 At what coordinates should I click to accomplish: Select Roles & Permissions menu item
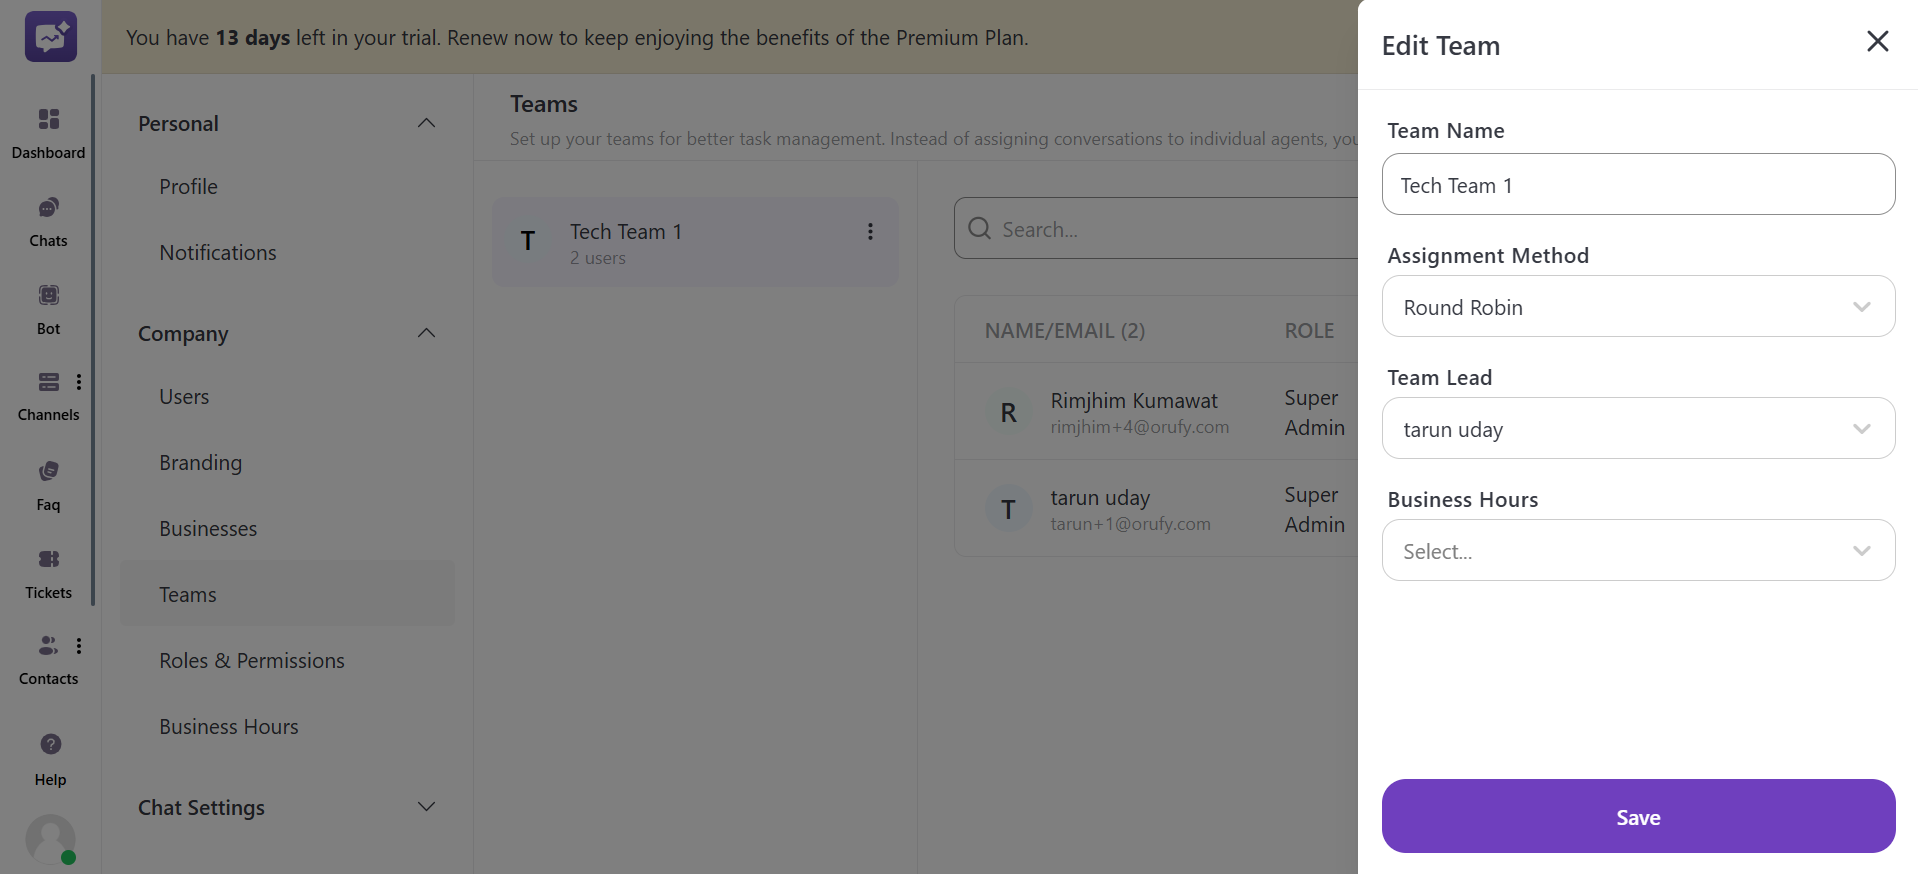[x=252, y=661]
